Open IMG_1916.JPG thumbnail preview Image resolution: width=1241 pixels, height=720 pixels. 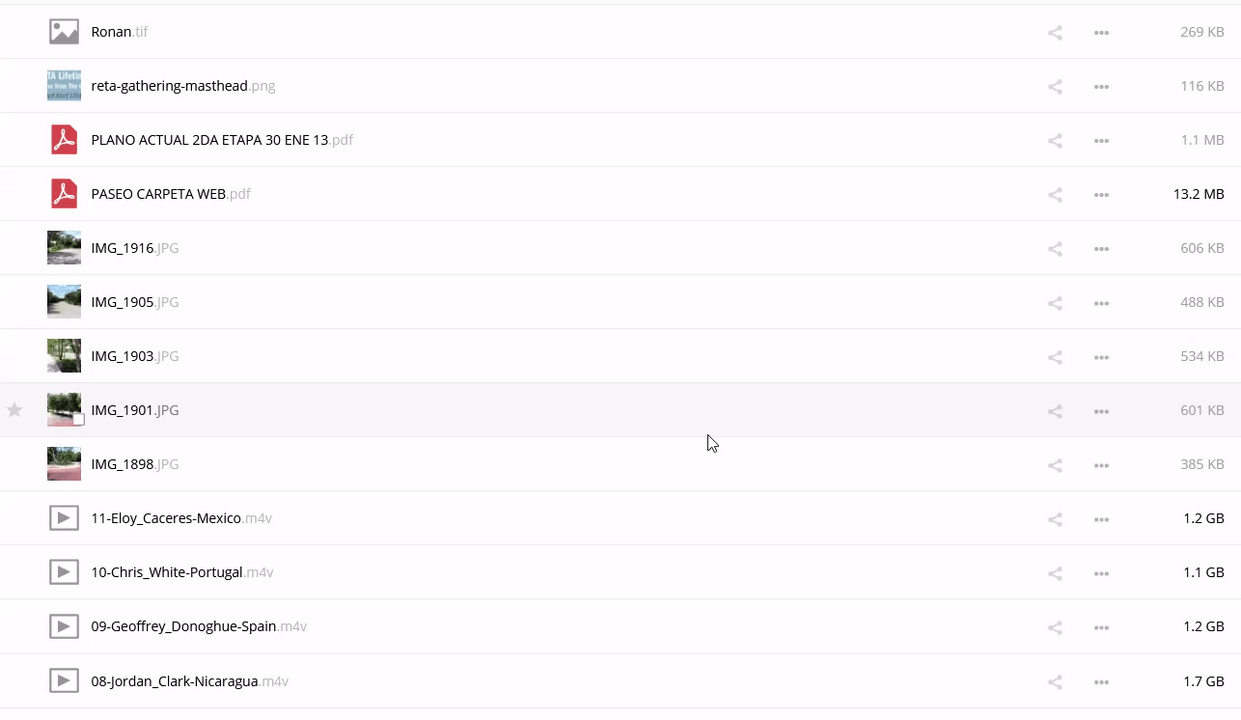(64, 248)
